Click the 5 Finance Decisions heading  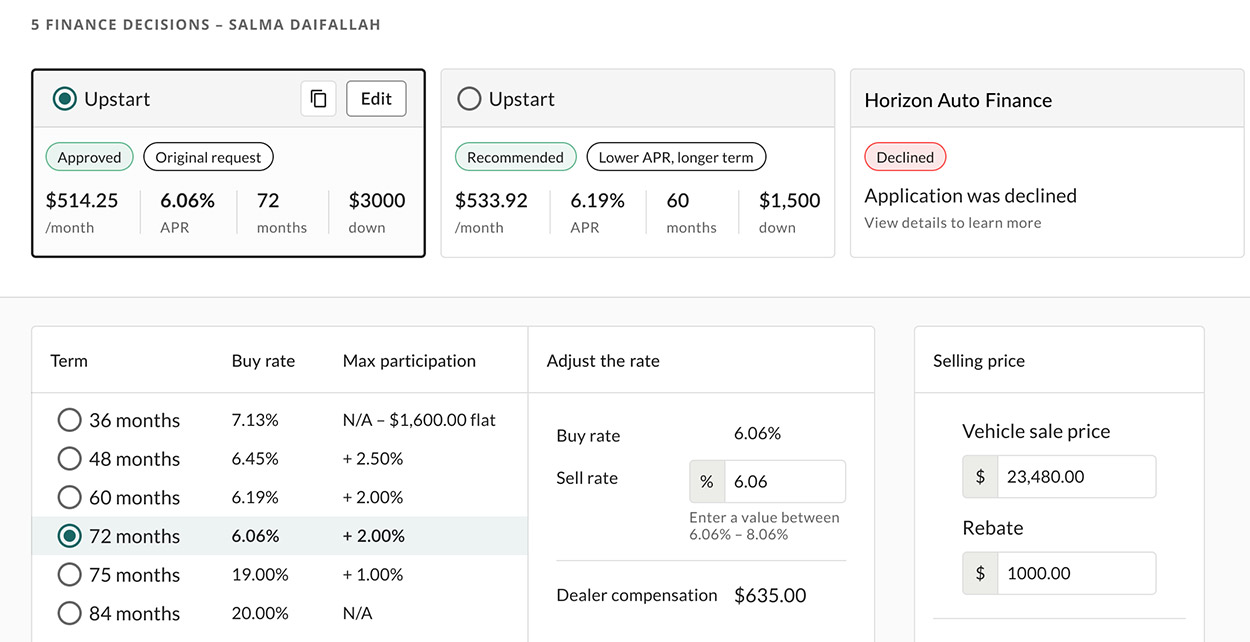[206, 24]
